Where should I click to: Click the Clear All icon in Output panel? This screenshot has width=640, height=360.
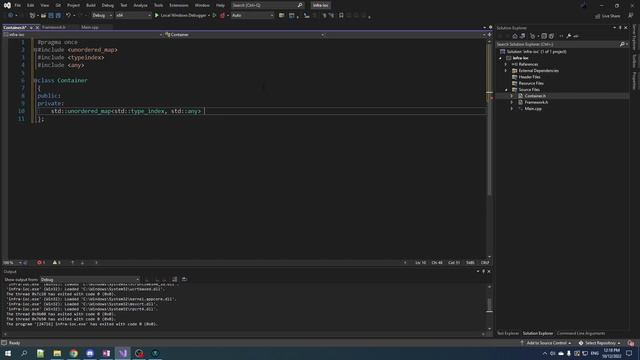click(x=175, y=279)
